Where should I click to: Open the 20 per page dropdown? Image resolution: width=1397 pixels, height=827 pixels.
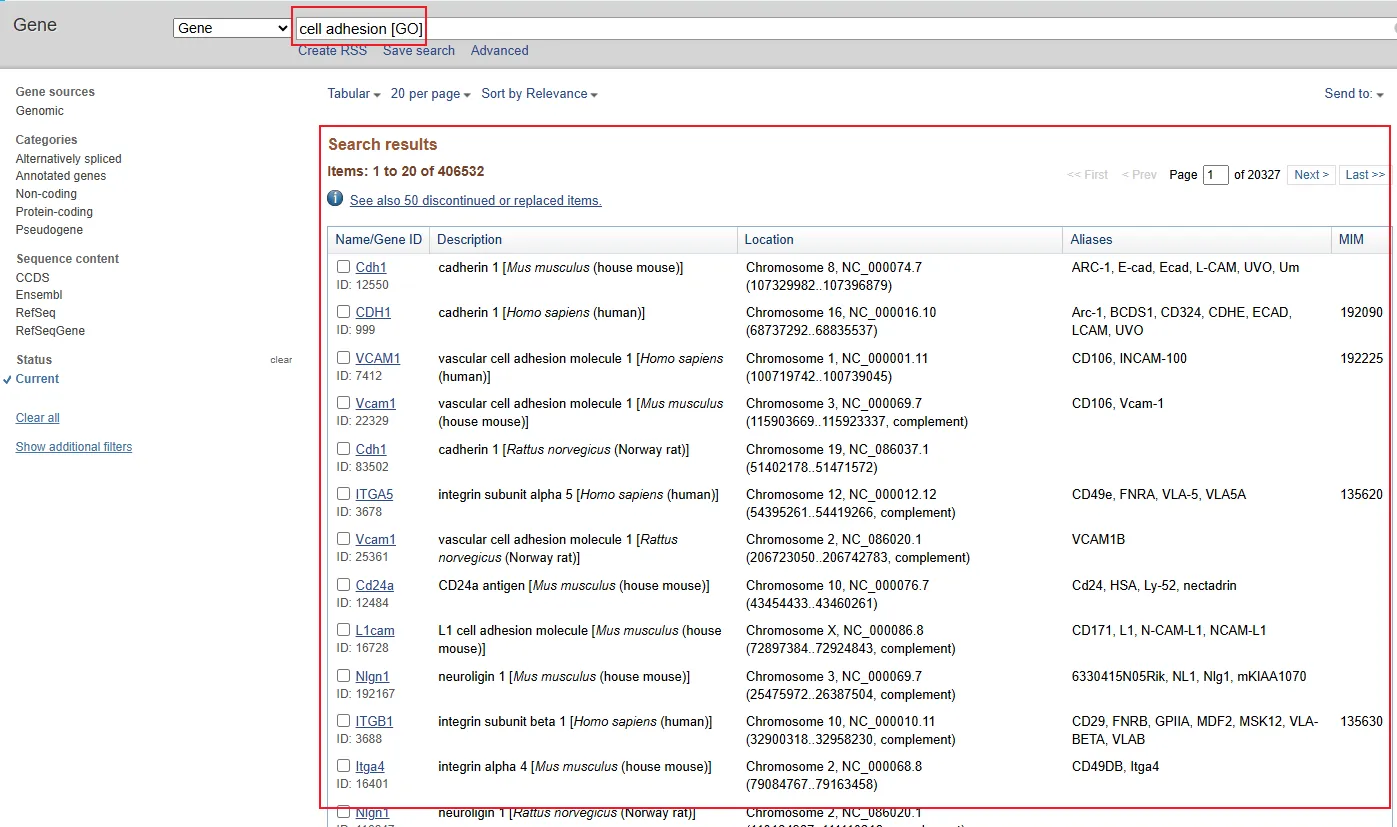430,94
